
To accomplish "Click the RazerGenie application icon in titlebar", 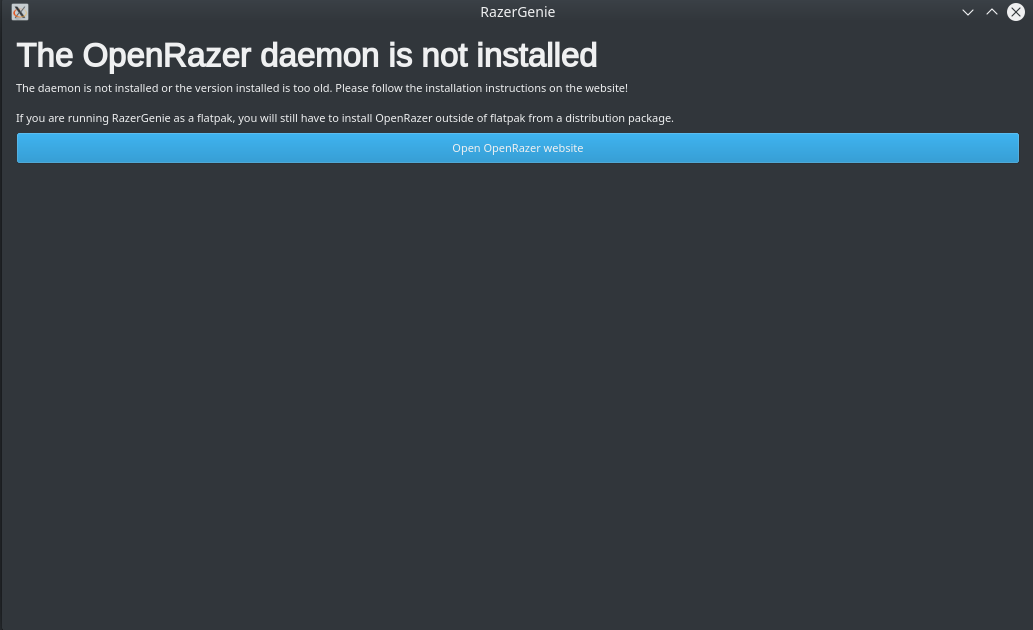I will [20, 12].
